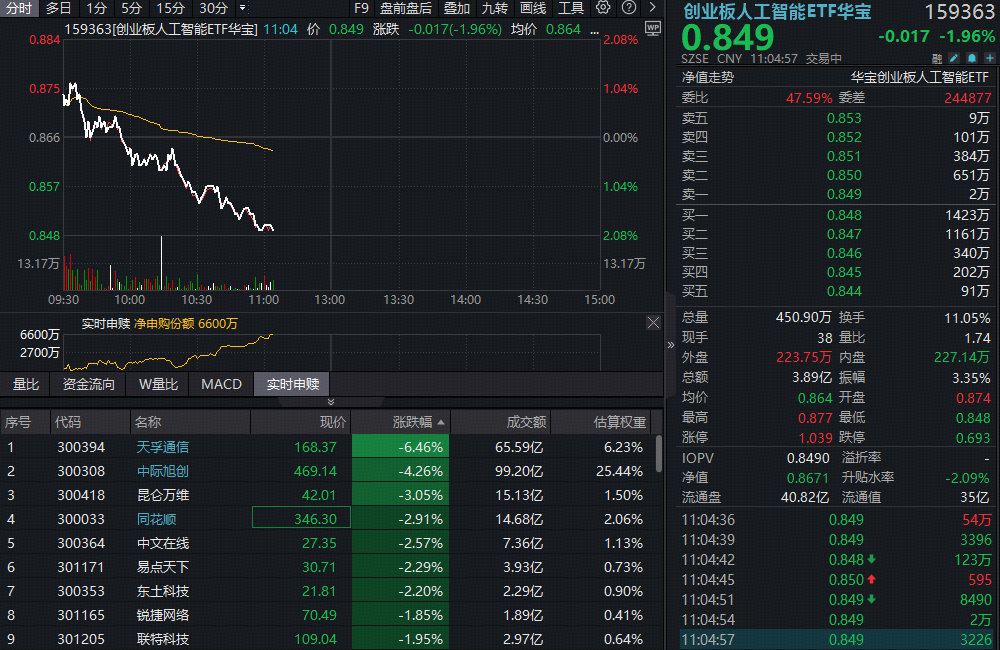Click the WP logo on the chart
Screen dimensions: 1000x650
click(652, 28)
